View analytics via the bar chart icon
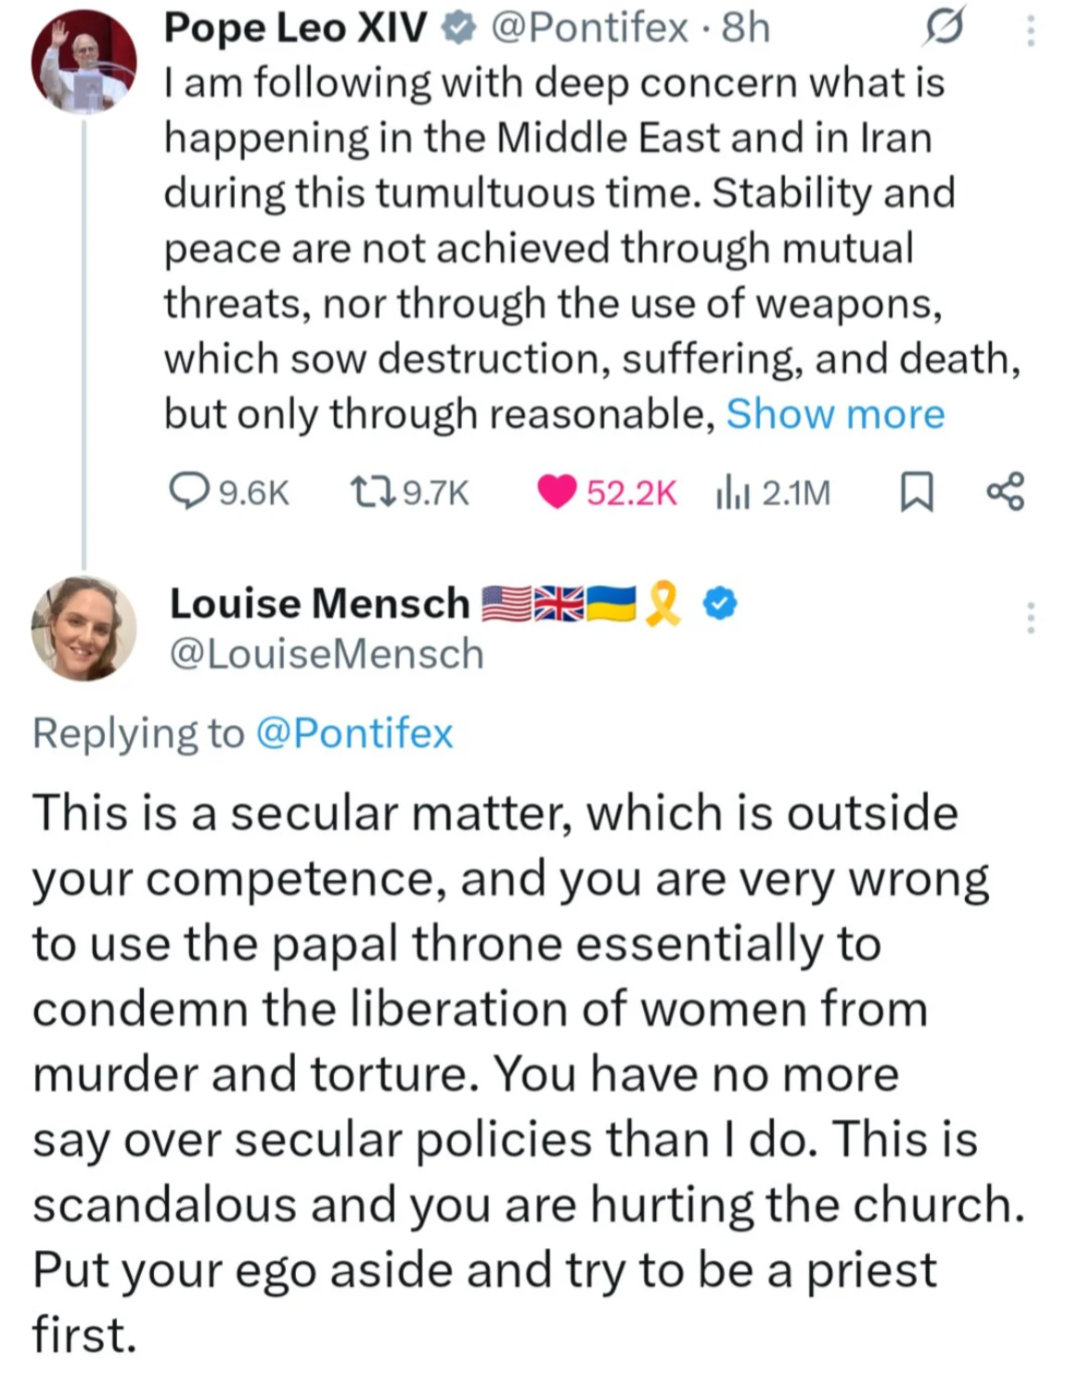Screen dimensions: 1080x1388 733,492
